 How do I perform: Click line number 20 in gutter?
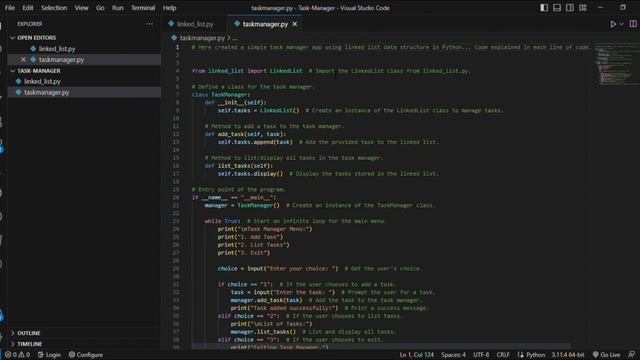tap(176, 197)
